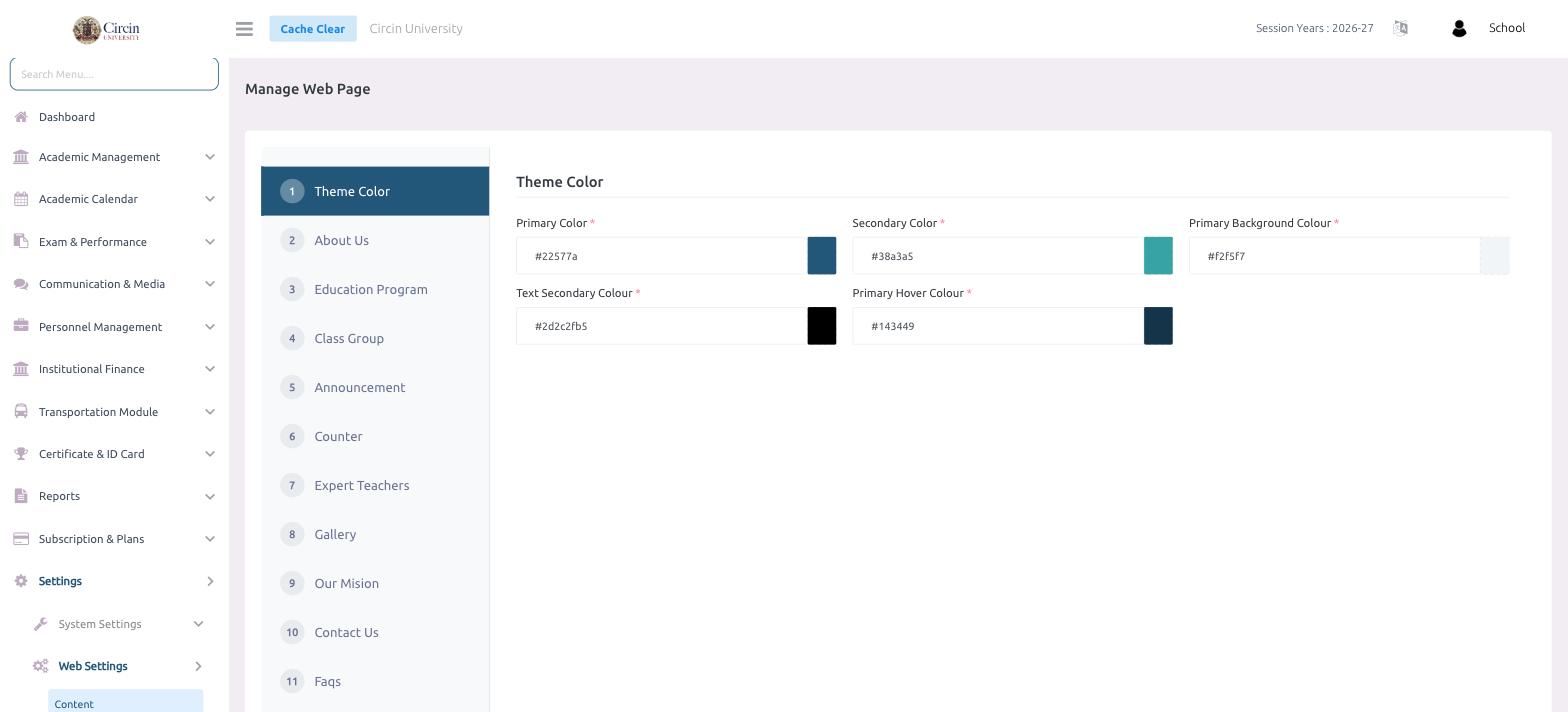Open the Education Program step
The width and height of the screenshot is (1568, 712).
[375, 289]
